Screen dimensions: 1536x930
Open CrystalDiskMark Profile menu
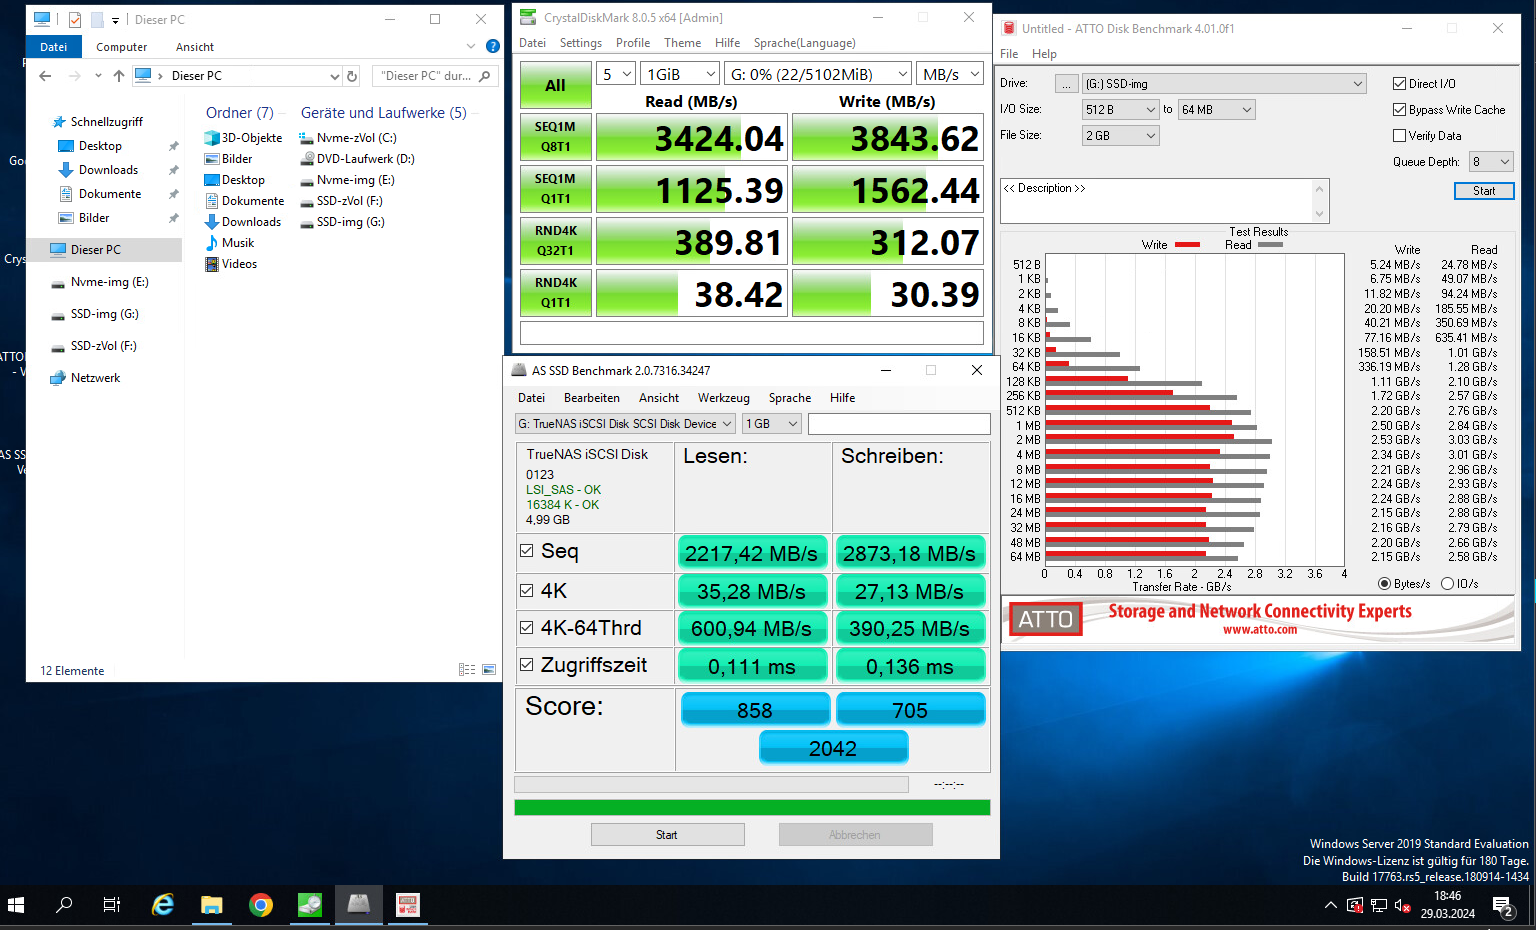coord(633,43)
